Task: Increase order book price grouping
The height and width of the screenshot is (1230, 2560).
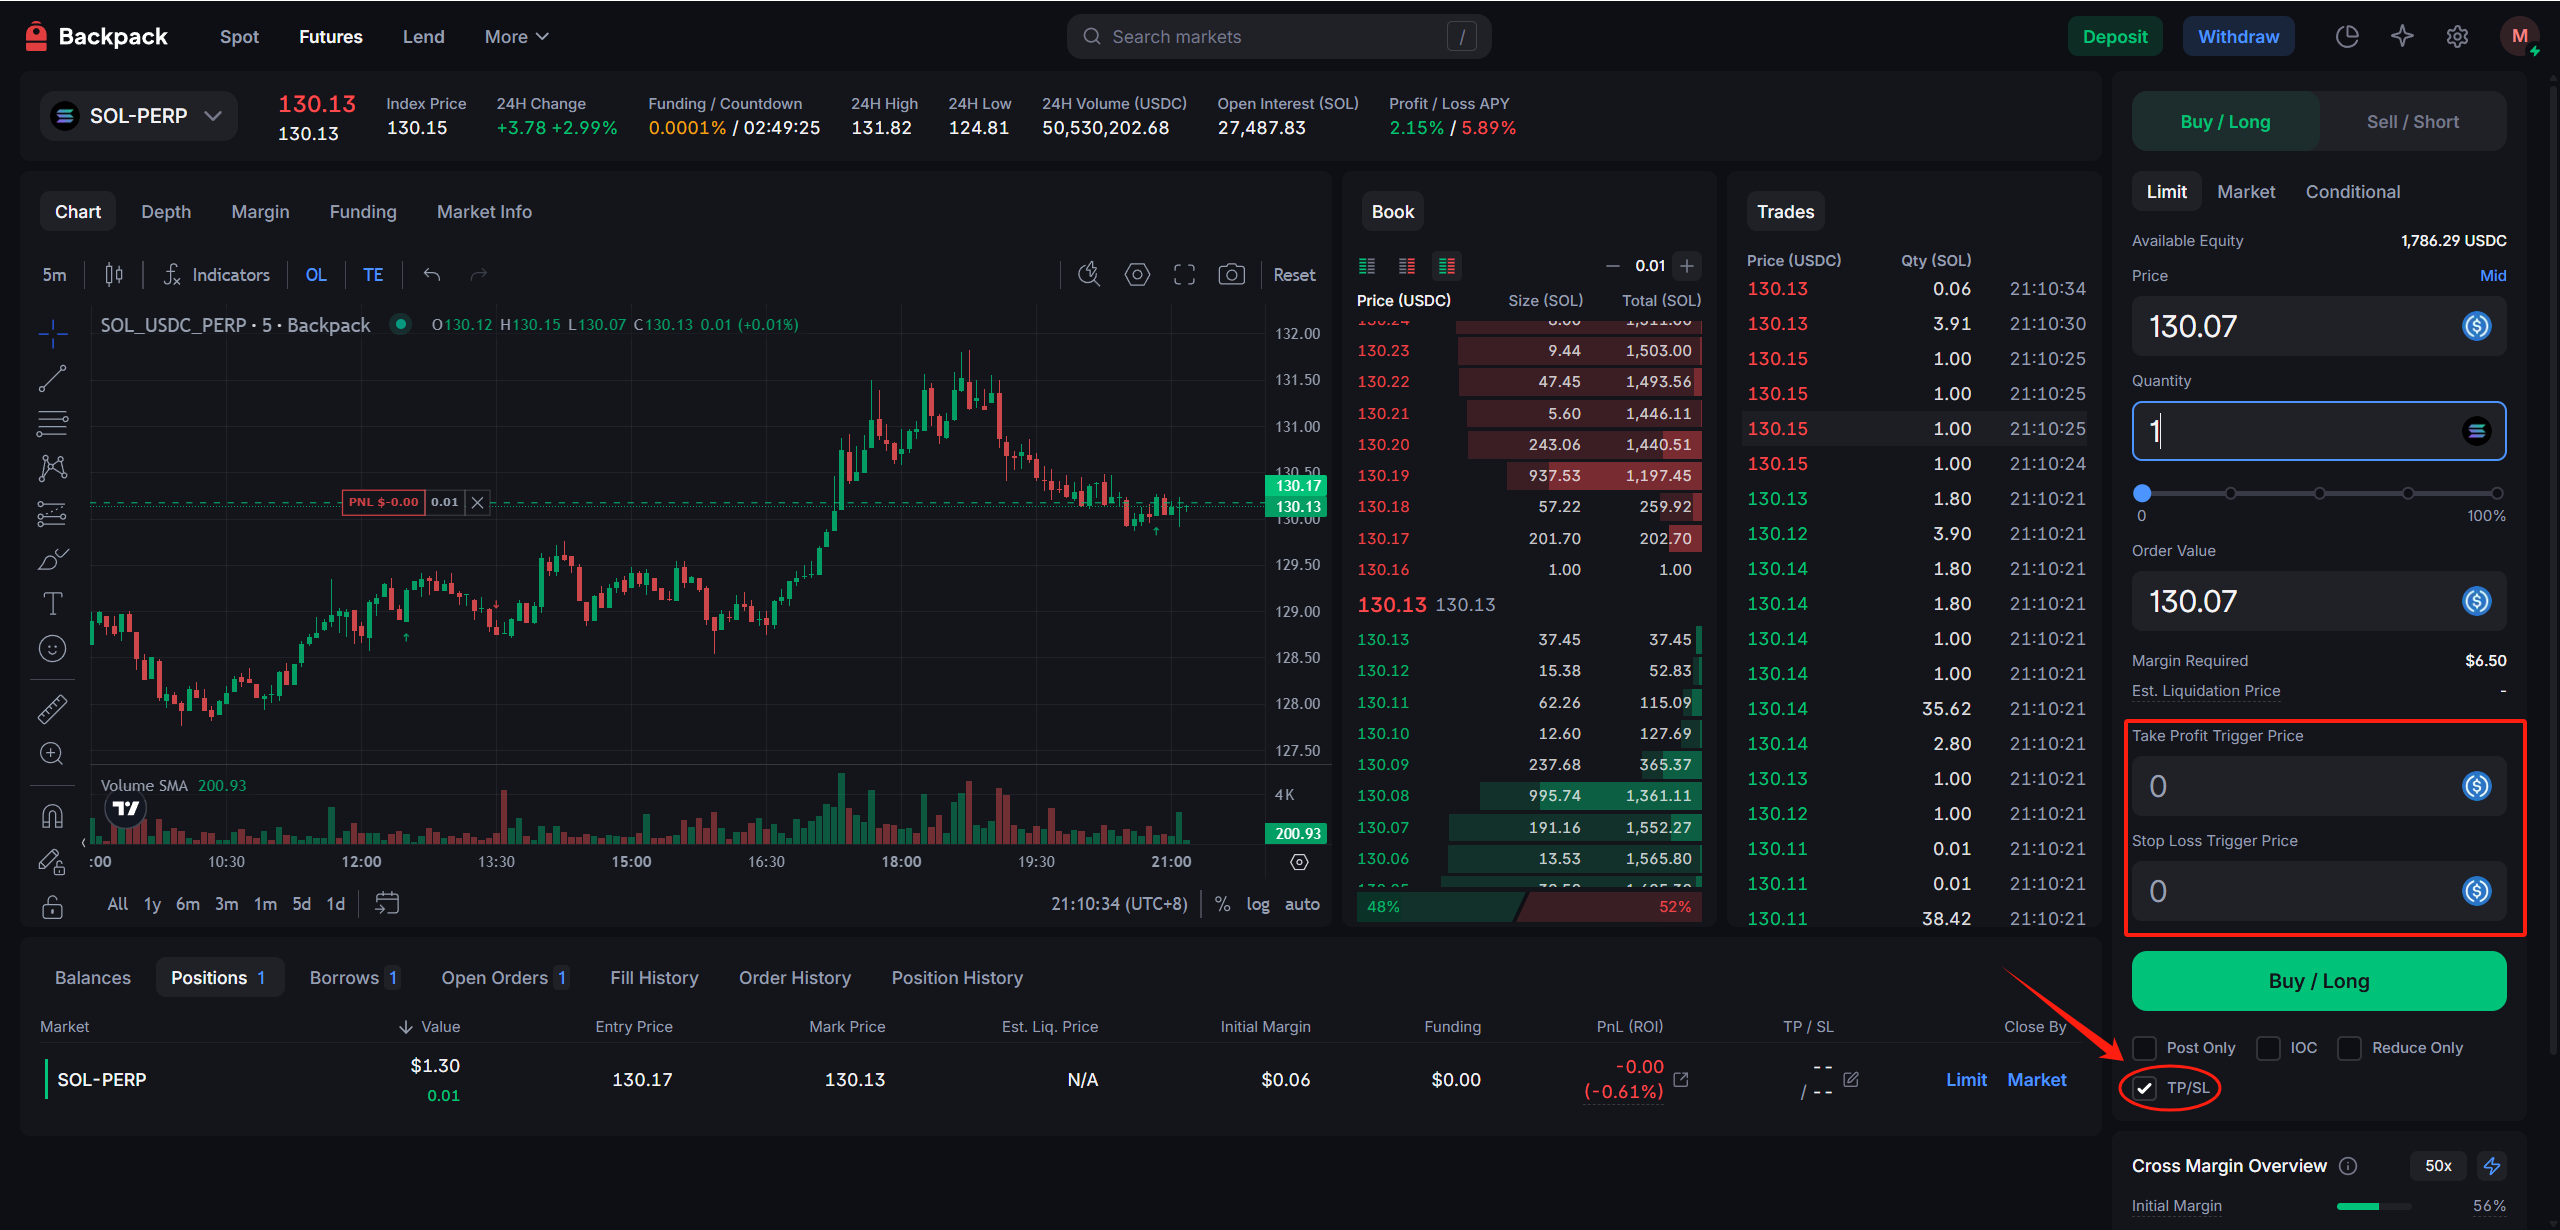Action: (1687, 266)
